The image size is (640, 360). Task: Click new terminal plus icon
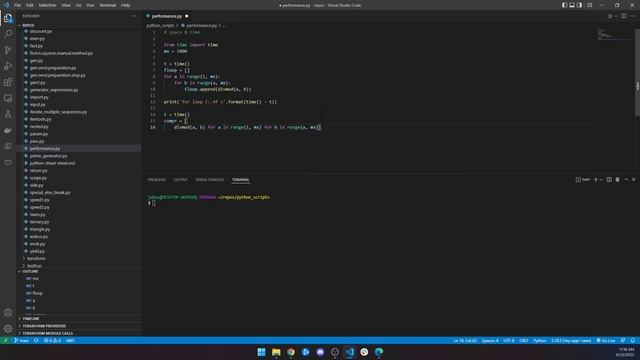[x=596, y=180]
